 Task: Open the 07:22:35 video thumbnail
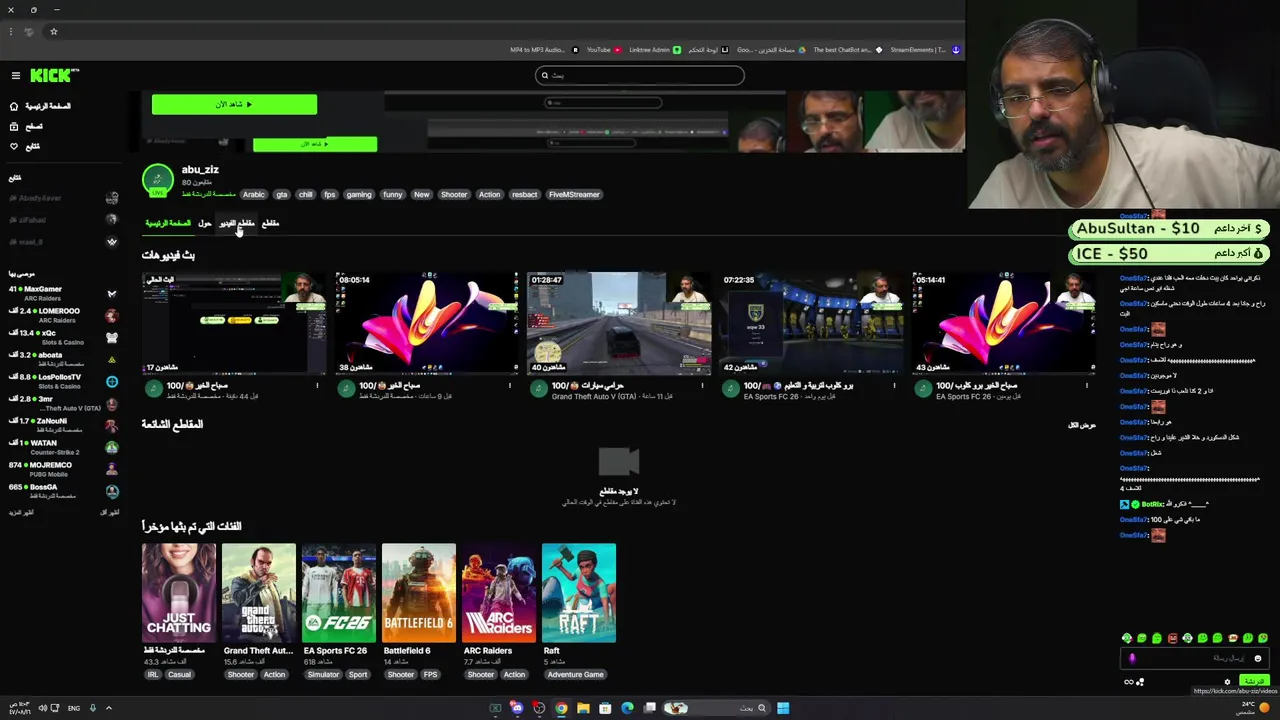click(x=811, y=323)
